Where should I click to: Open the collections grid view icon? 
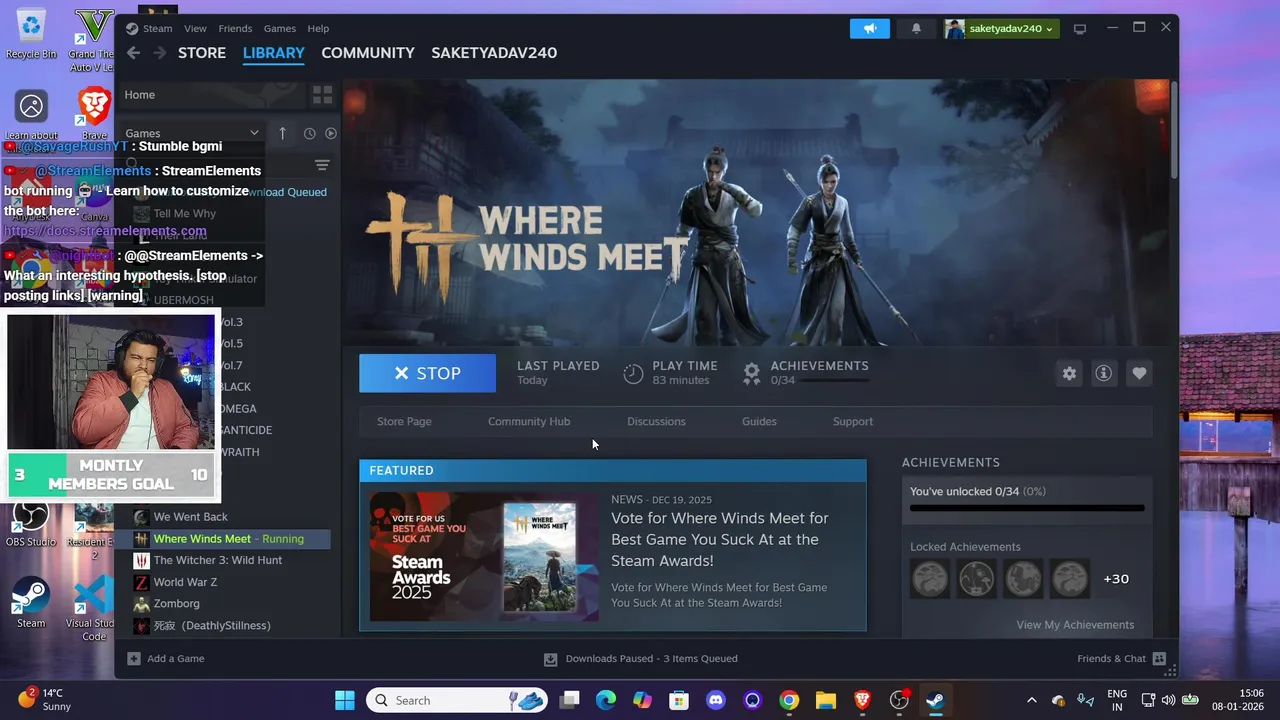[x=322, y=95]
